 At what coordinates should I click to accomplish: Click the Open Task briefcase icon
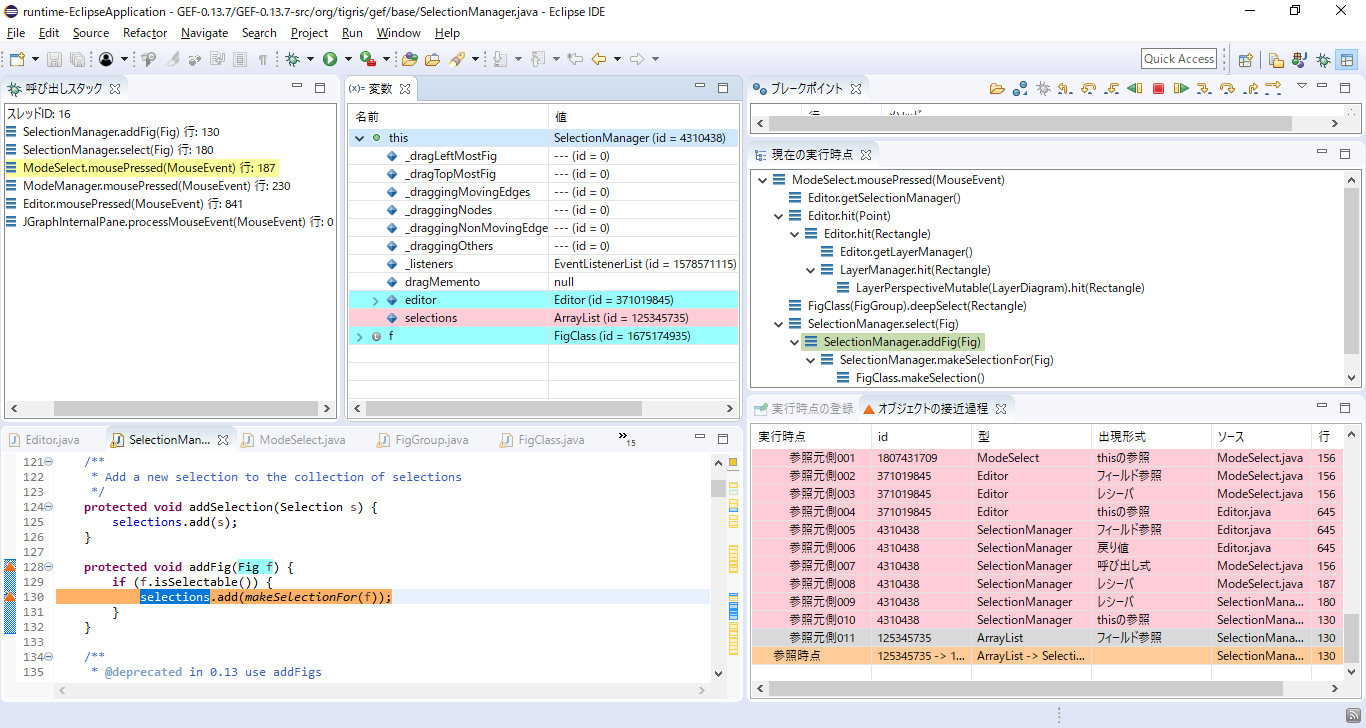click(x=432, y=59)
